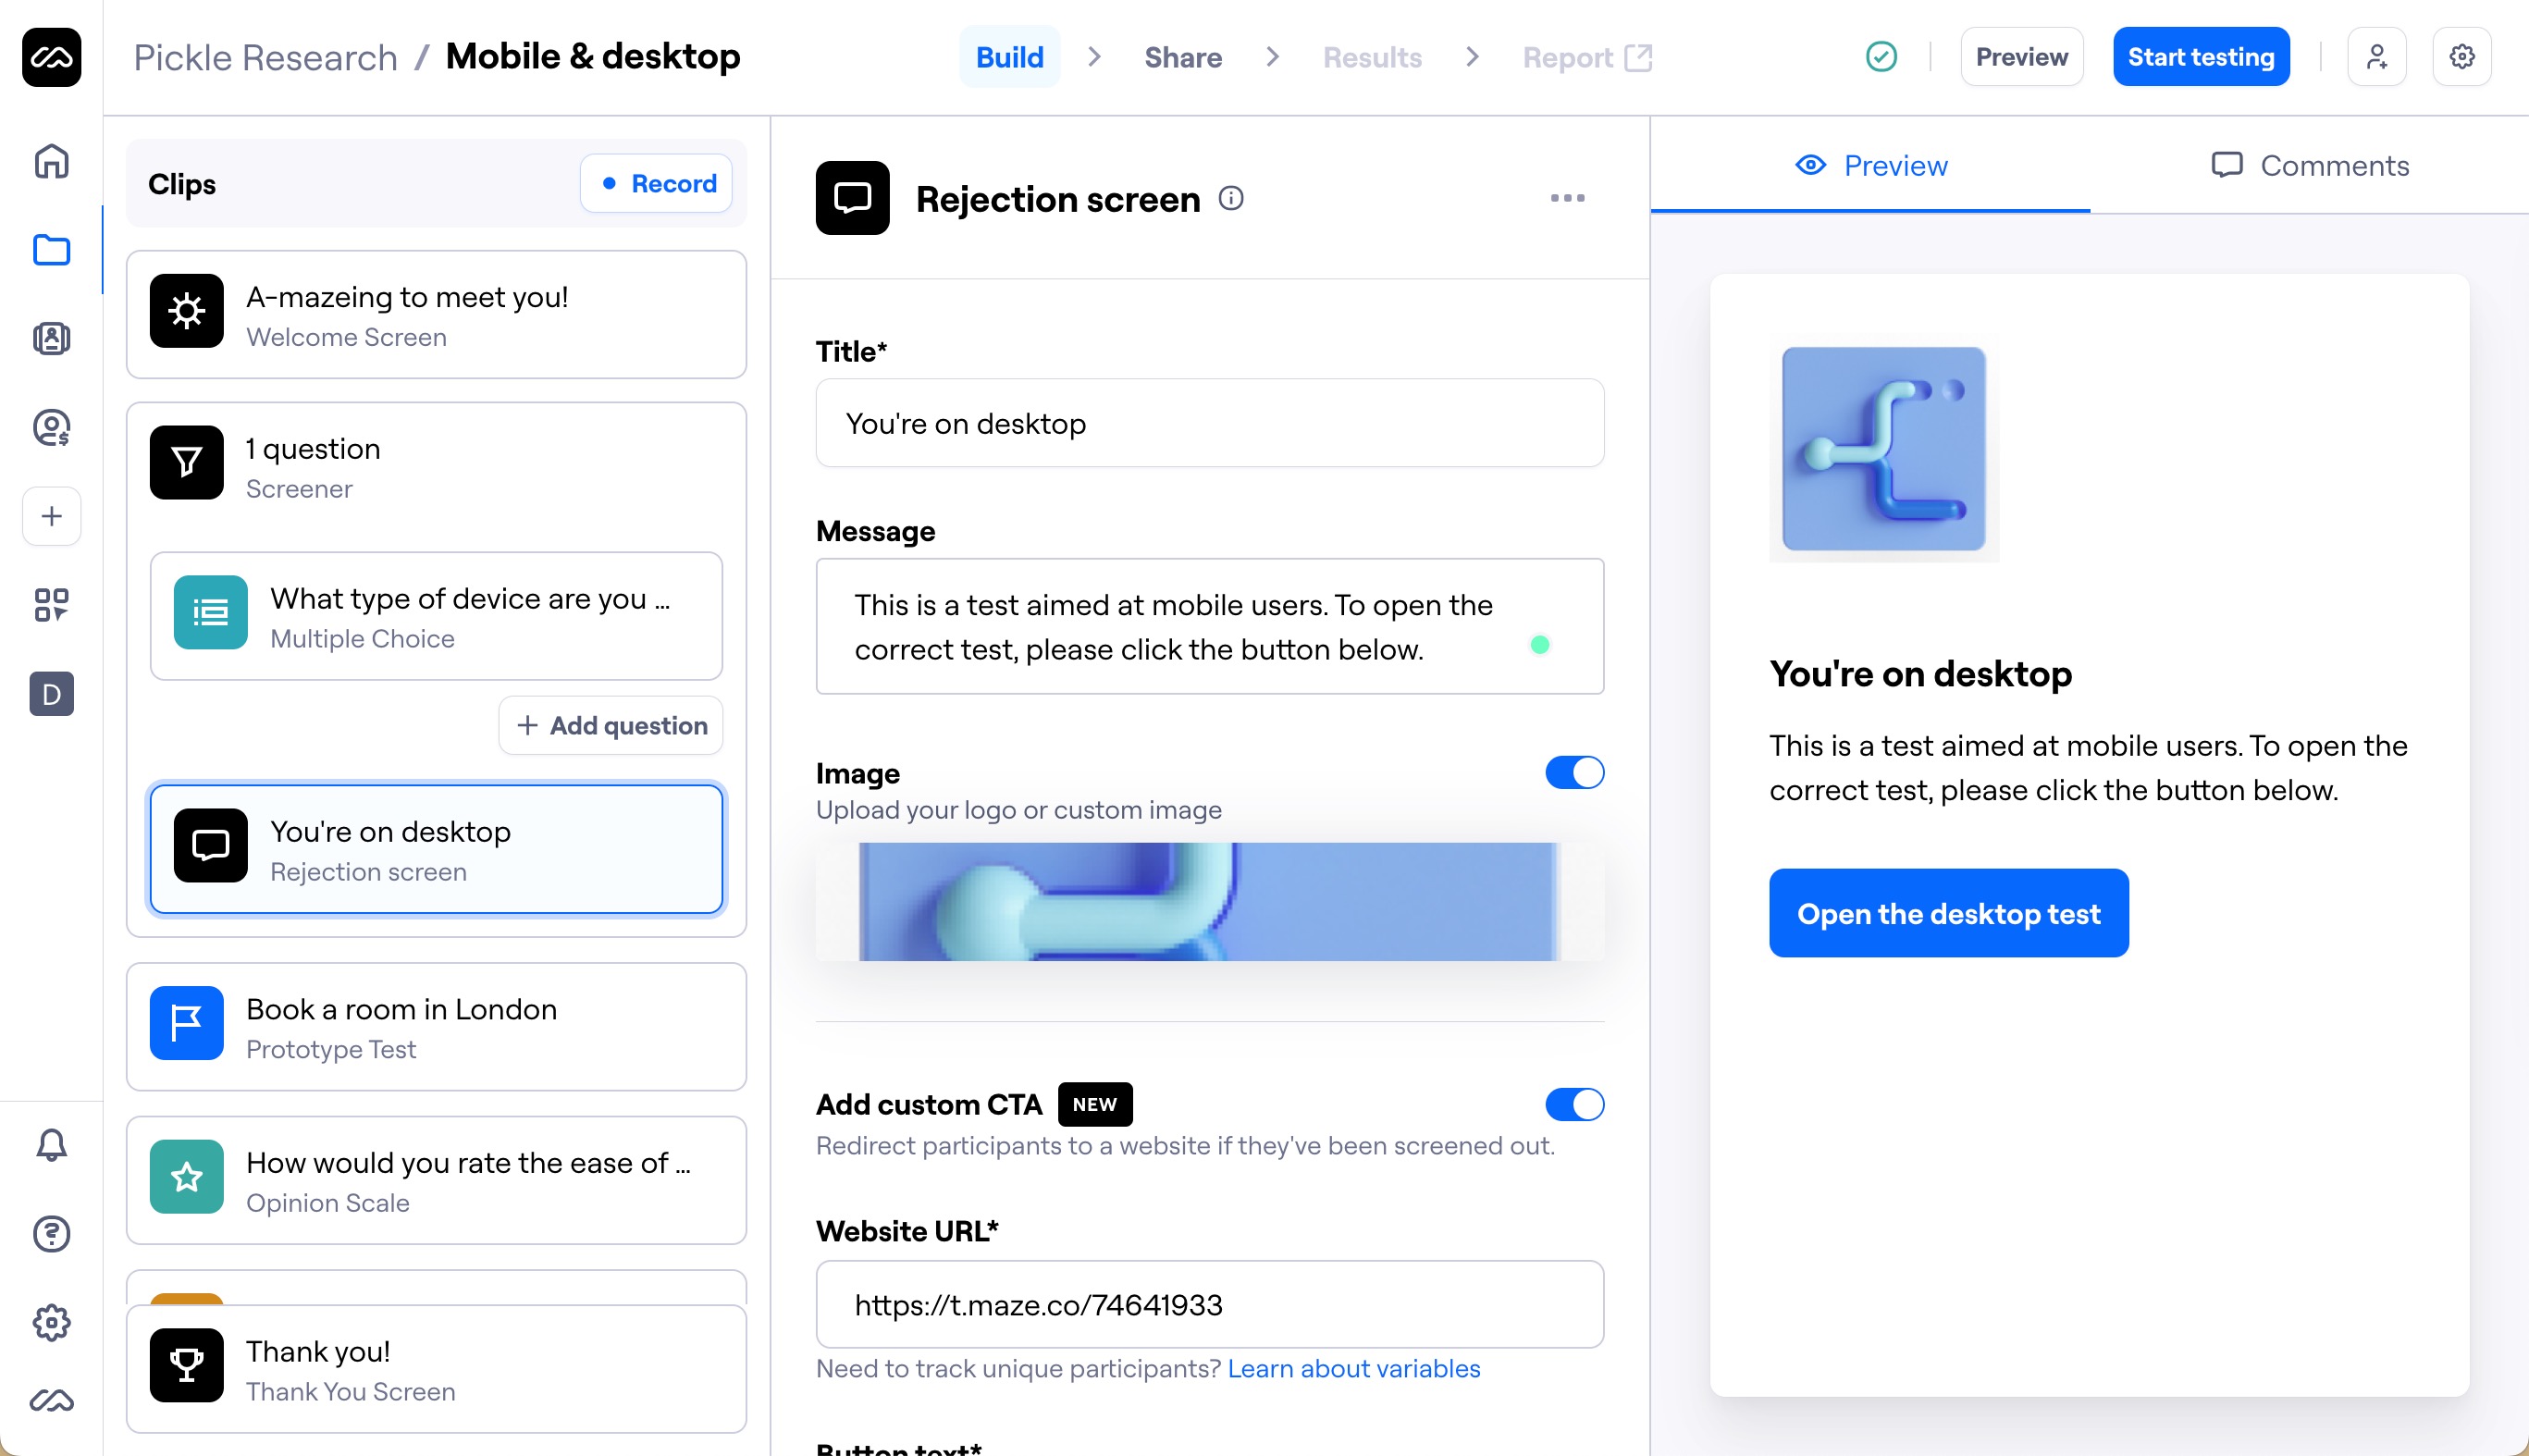Click the Thank You trophy icon
2529x1456 pixels.
coord(186,1365)
